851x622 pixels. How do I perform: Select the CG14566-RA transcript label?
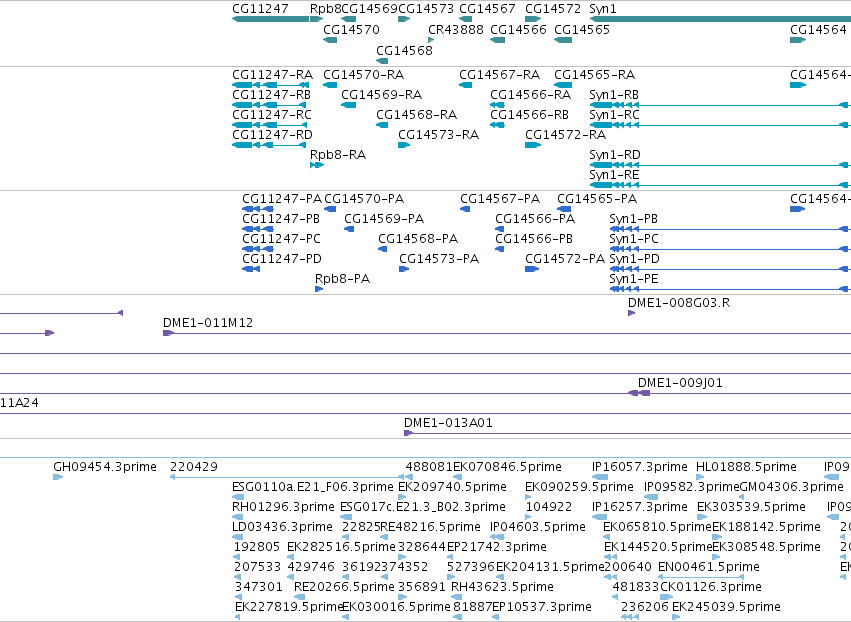pyautogui.click(x=530, y=95)
